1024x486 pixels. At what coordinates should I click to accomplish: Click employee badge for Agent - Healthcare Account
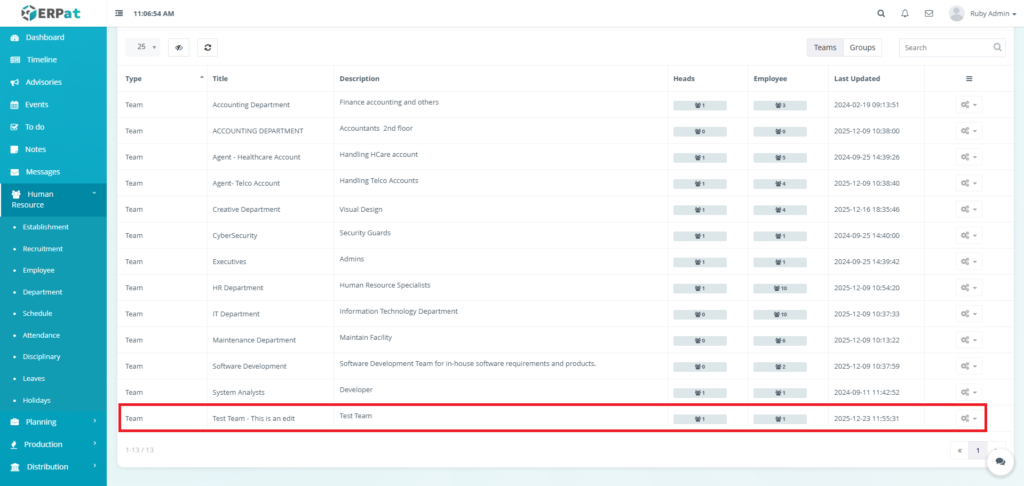click(780, 157)
